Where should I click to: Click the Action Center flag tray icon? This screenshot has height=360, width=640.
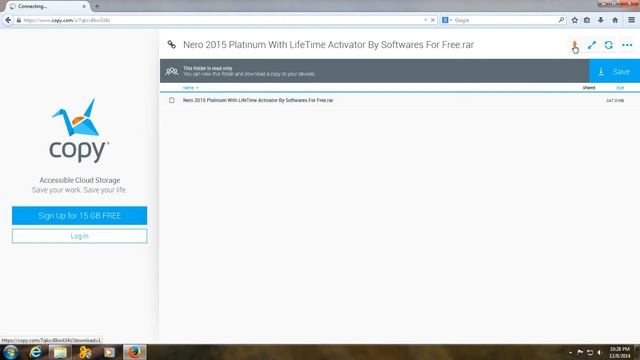pos(580,352)
